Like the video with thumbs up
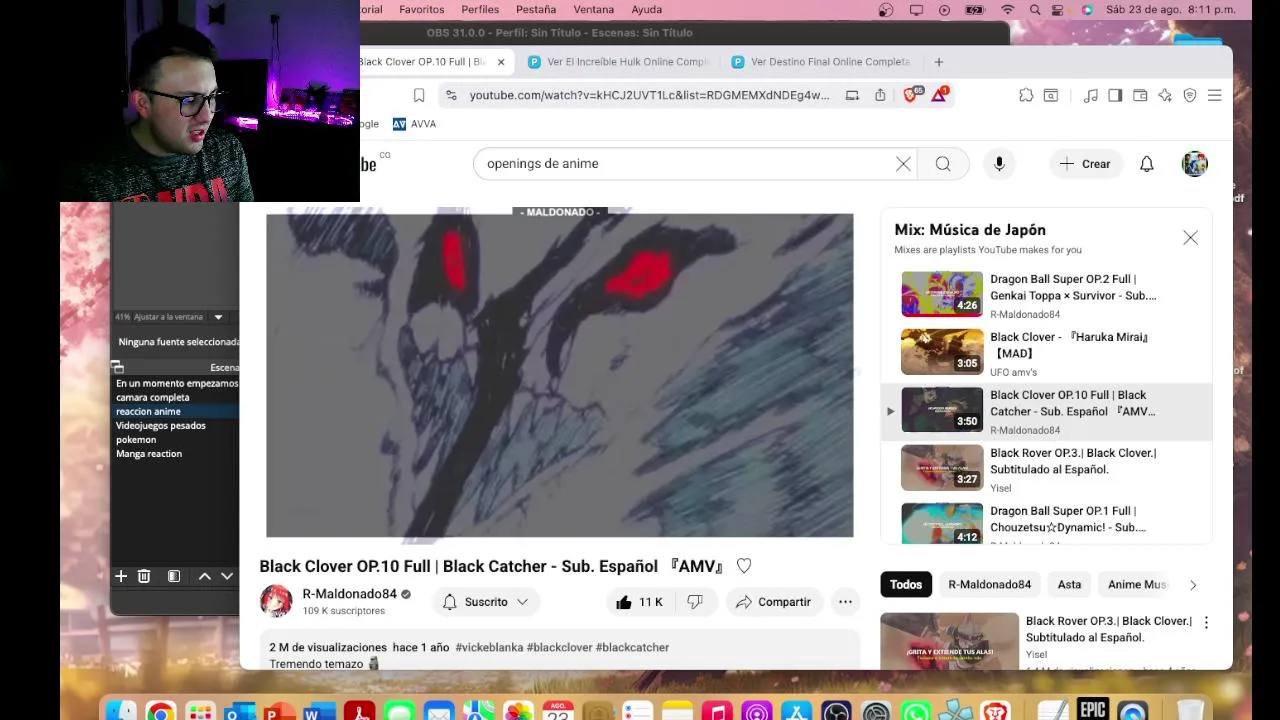 point(639,602)
